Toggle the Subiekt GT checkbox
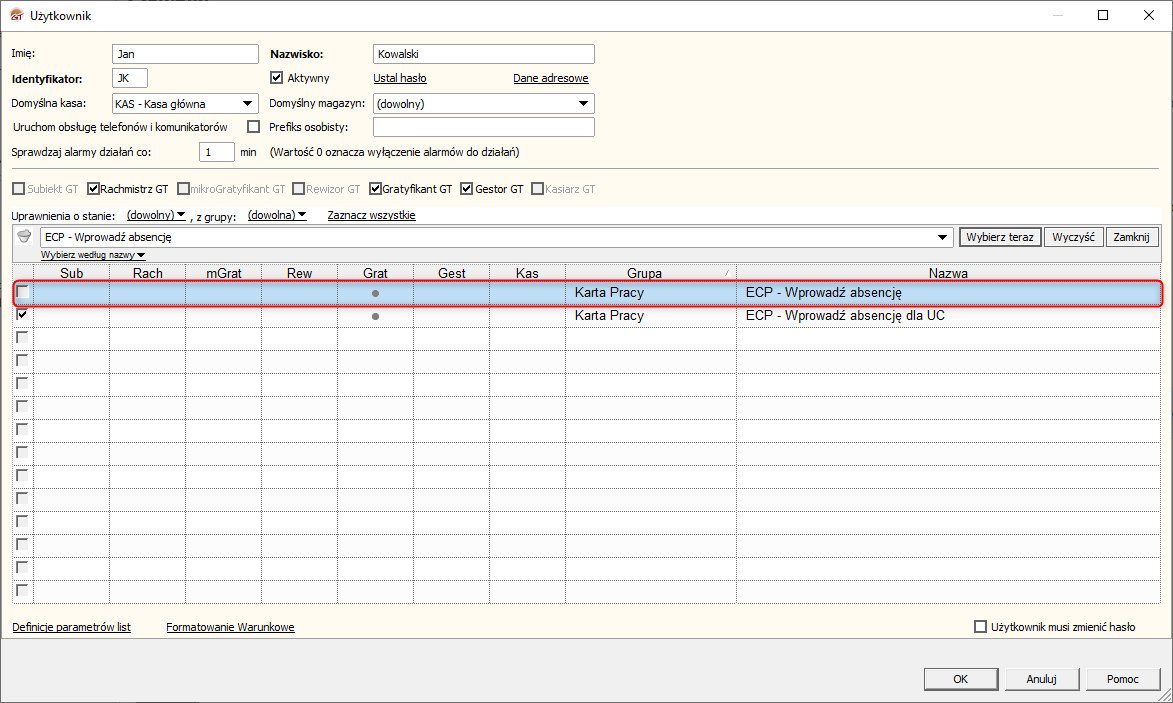1173x703 pixels. click(19, 188)
